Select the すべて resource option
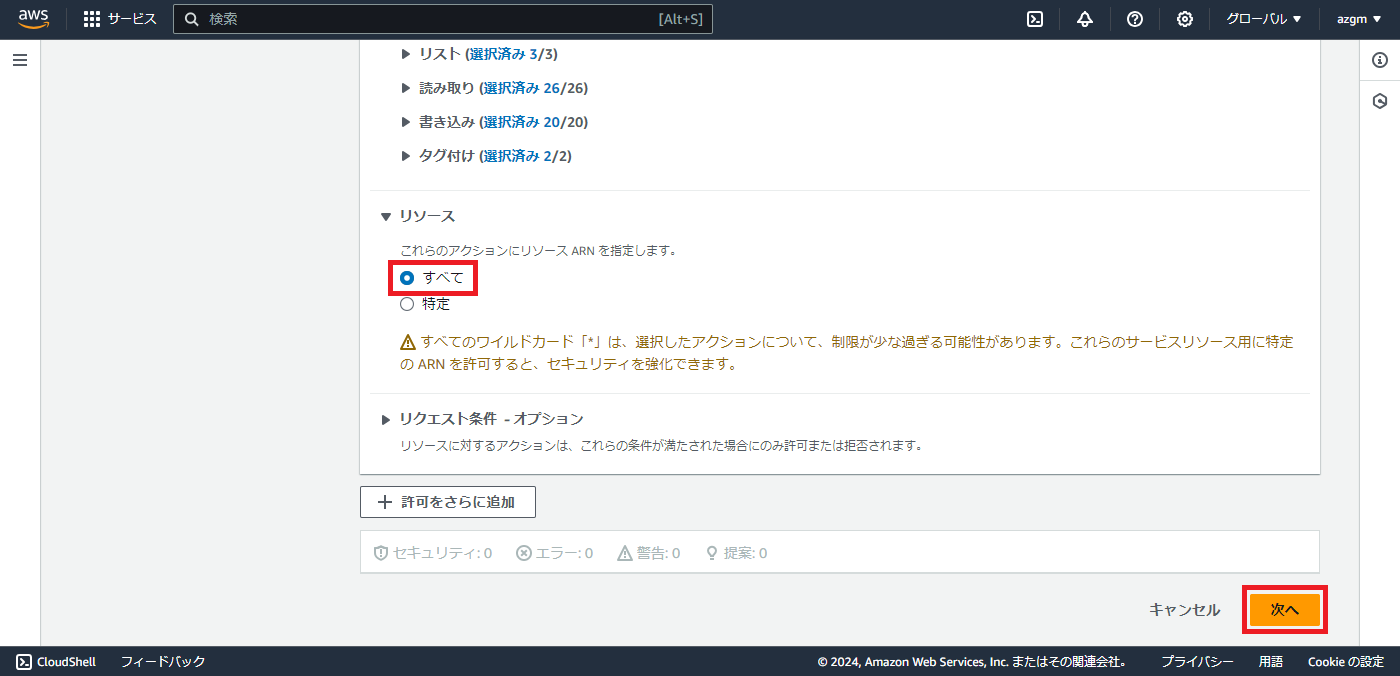Viewport: 1400px width, 676px height. coord(406,278)
